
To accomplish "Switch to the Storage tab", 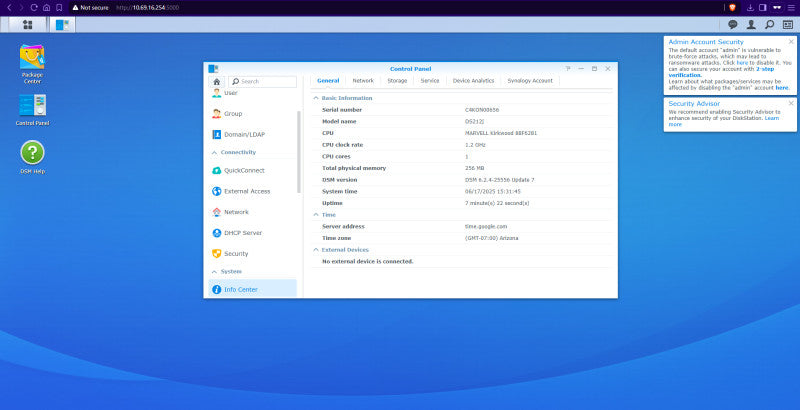I will [397, 81].
